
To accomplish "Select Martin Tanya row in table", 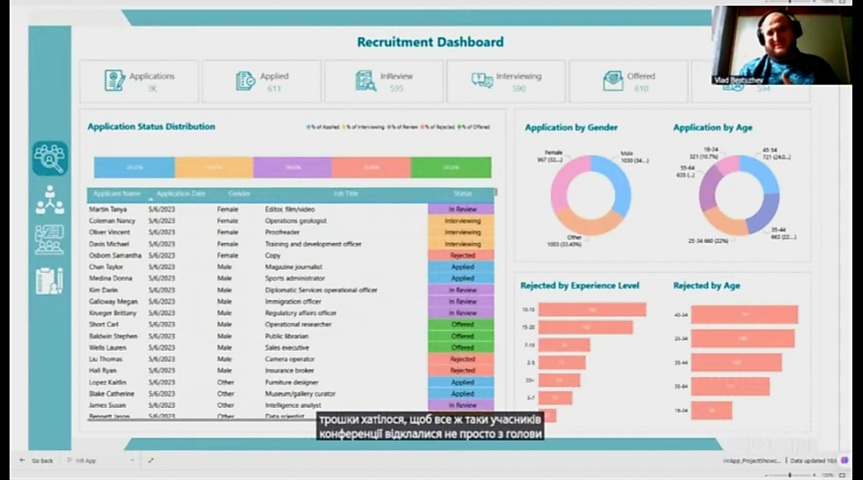I will click(108, 209).
